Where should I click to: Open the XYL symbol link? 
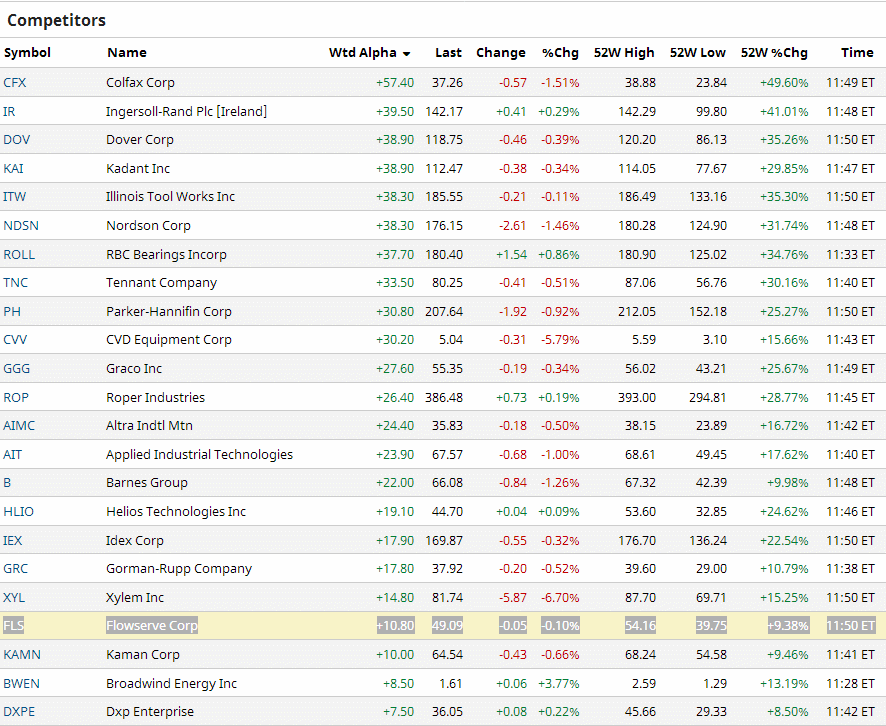pos(14,597)
